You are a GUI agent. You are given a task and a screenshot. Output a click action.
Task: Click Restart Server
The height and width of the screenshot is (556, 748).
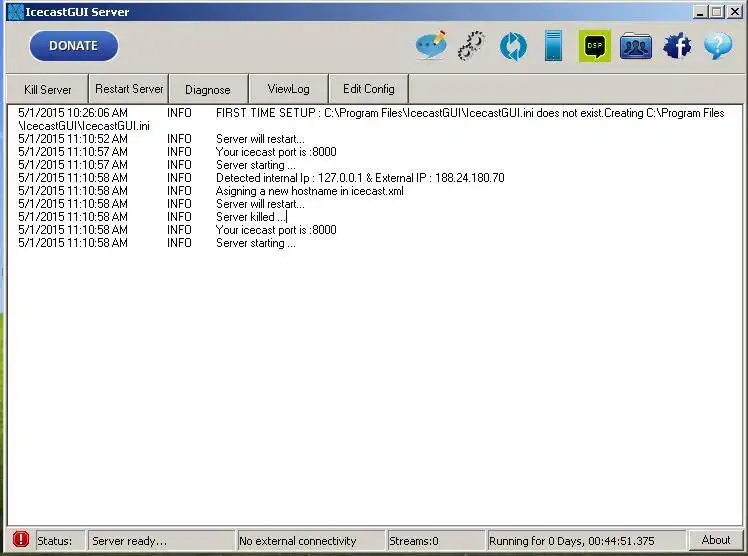(x=129, y=89)
